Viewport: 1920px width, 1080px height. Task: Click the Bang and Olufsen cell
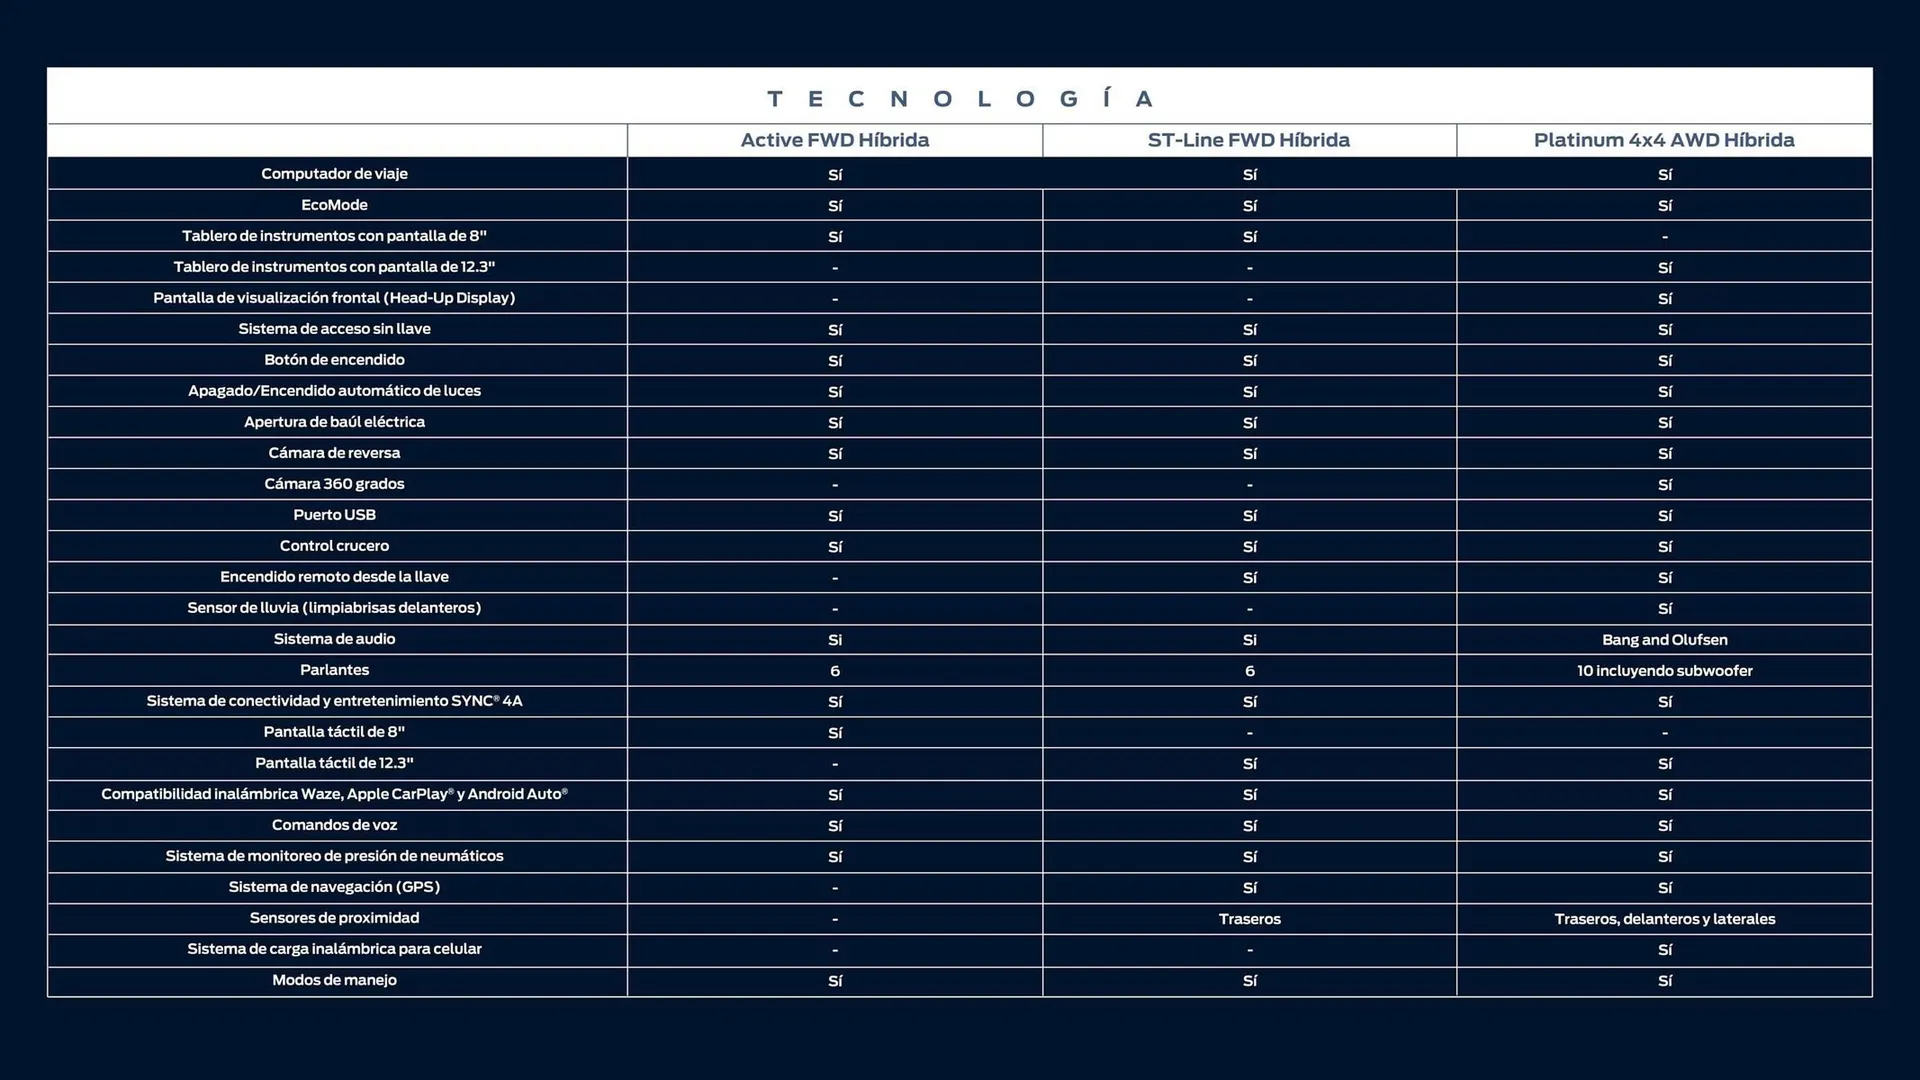pos(1663,640)
